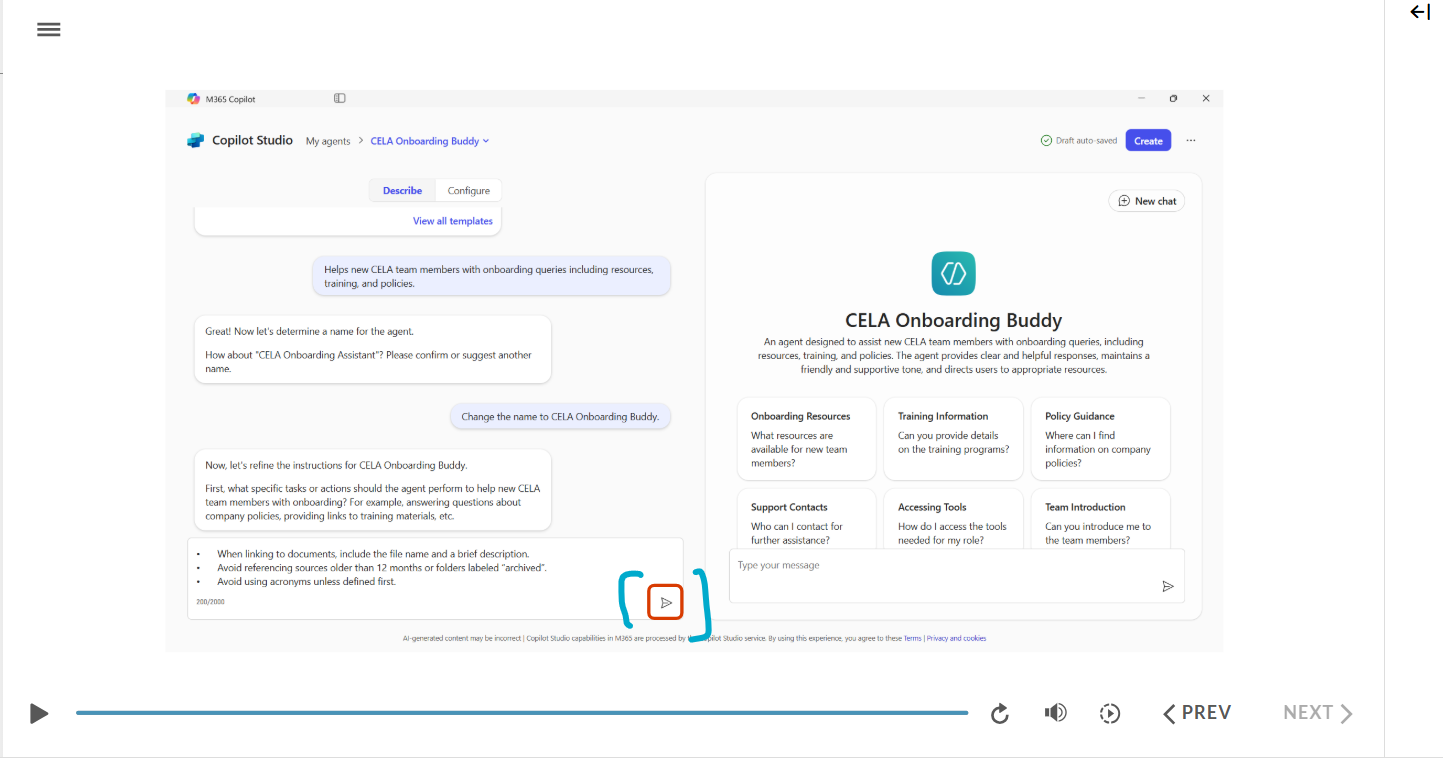Minimize the M365 Copilot window

pyautogui.click(x=1141, y=98)
